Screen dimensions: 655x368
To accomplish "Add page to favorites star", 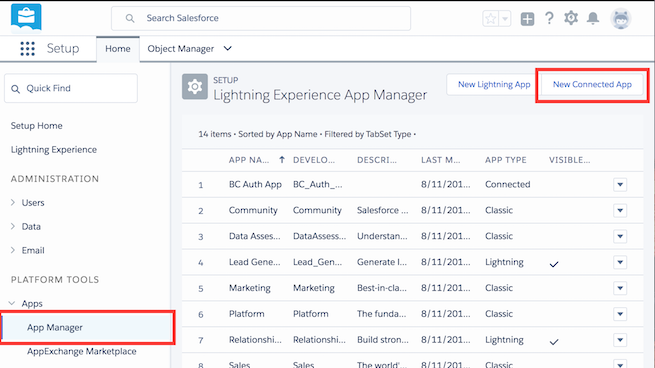I will 490,19.
